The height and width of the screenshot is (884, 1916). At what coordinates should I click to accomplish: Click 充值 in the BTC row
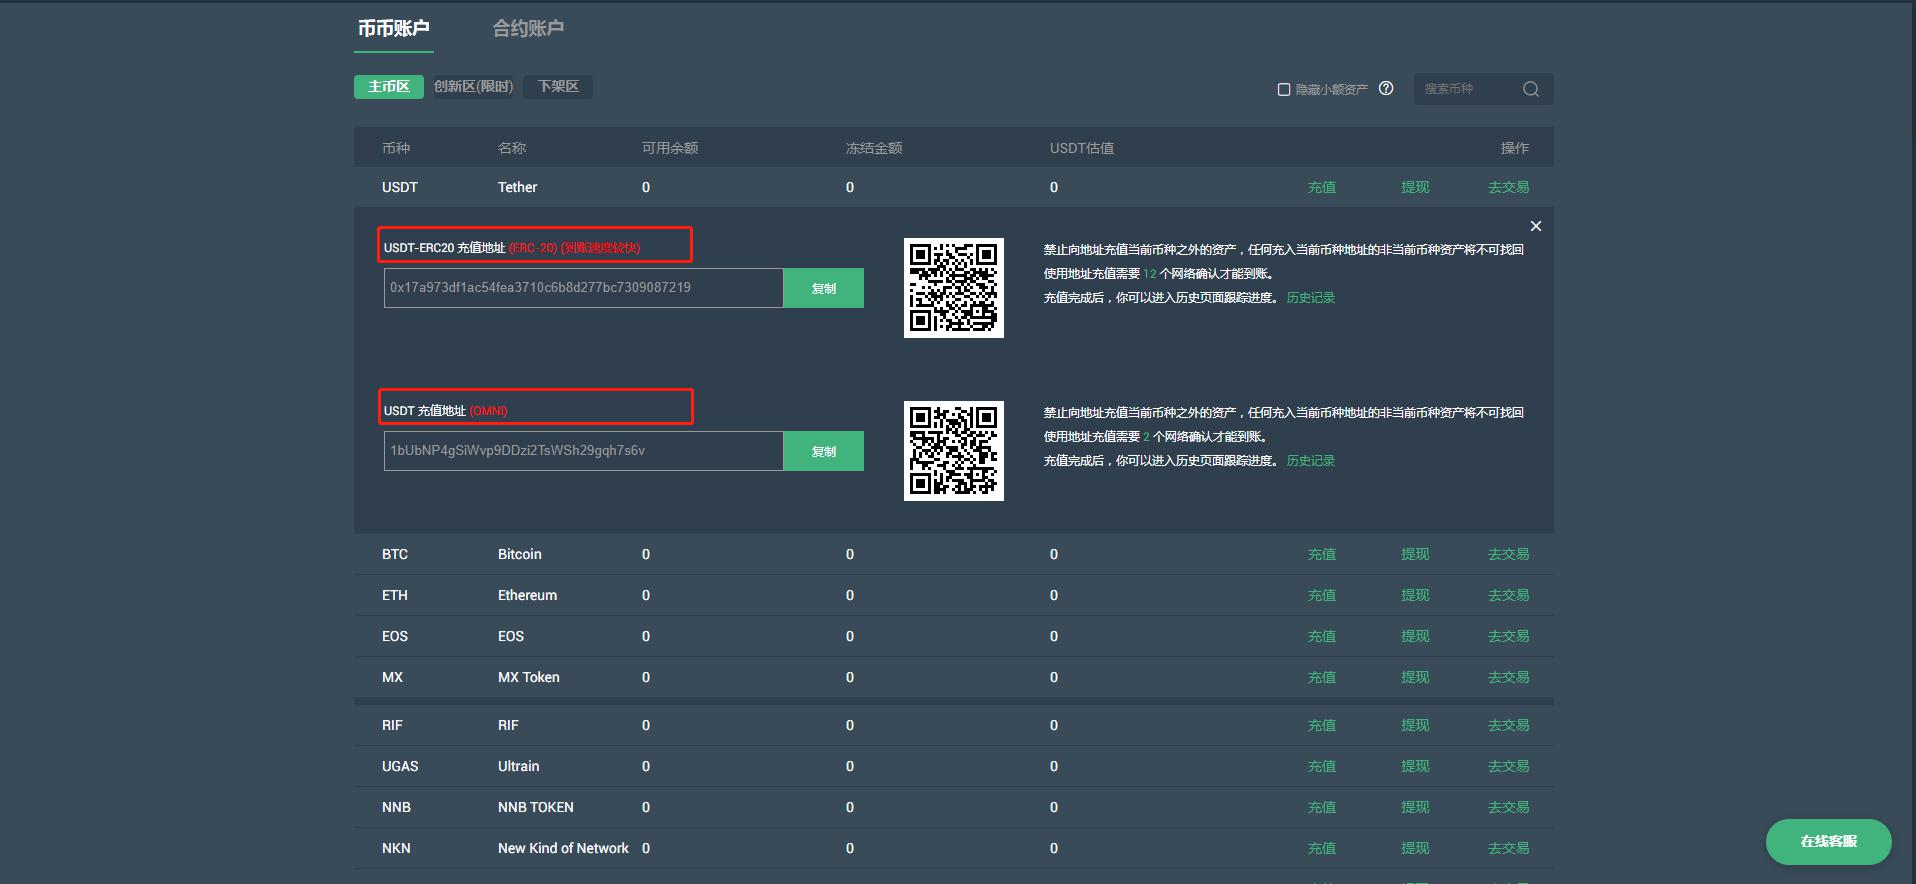pyautogui.click(x=1322, y=554)
